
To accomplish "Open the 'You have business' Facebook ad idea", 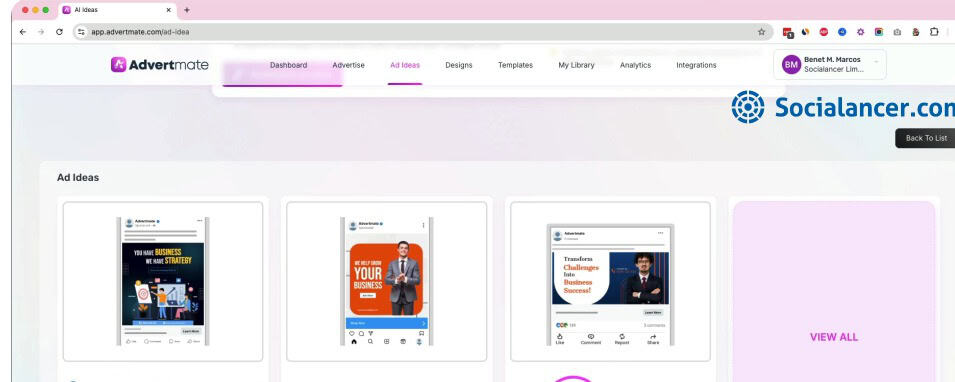I will (x=163, y=281).
